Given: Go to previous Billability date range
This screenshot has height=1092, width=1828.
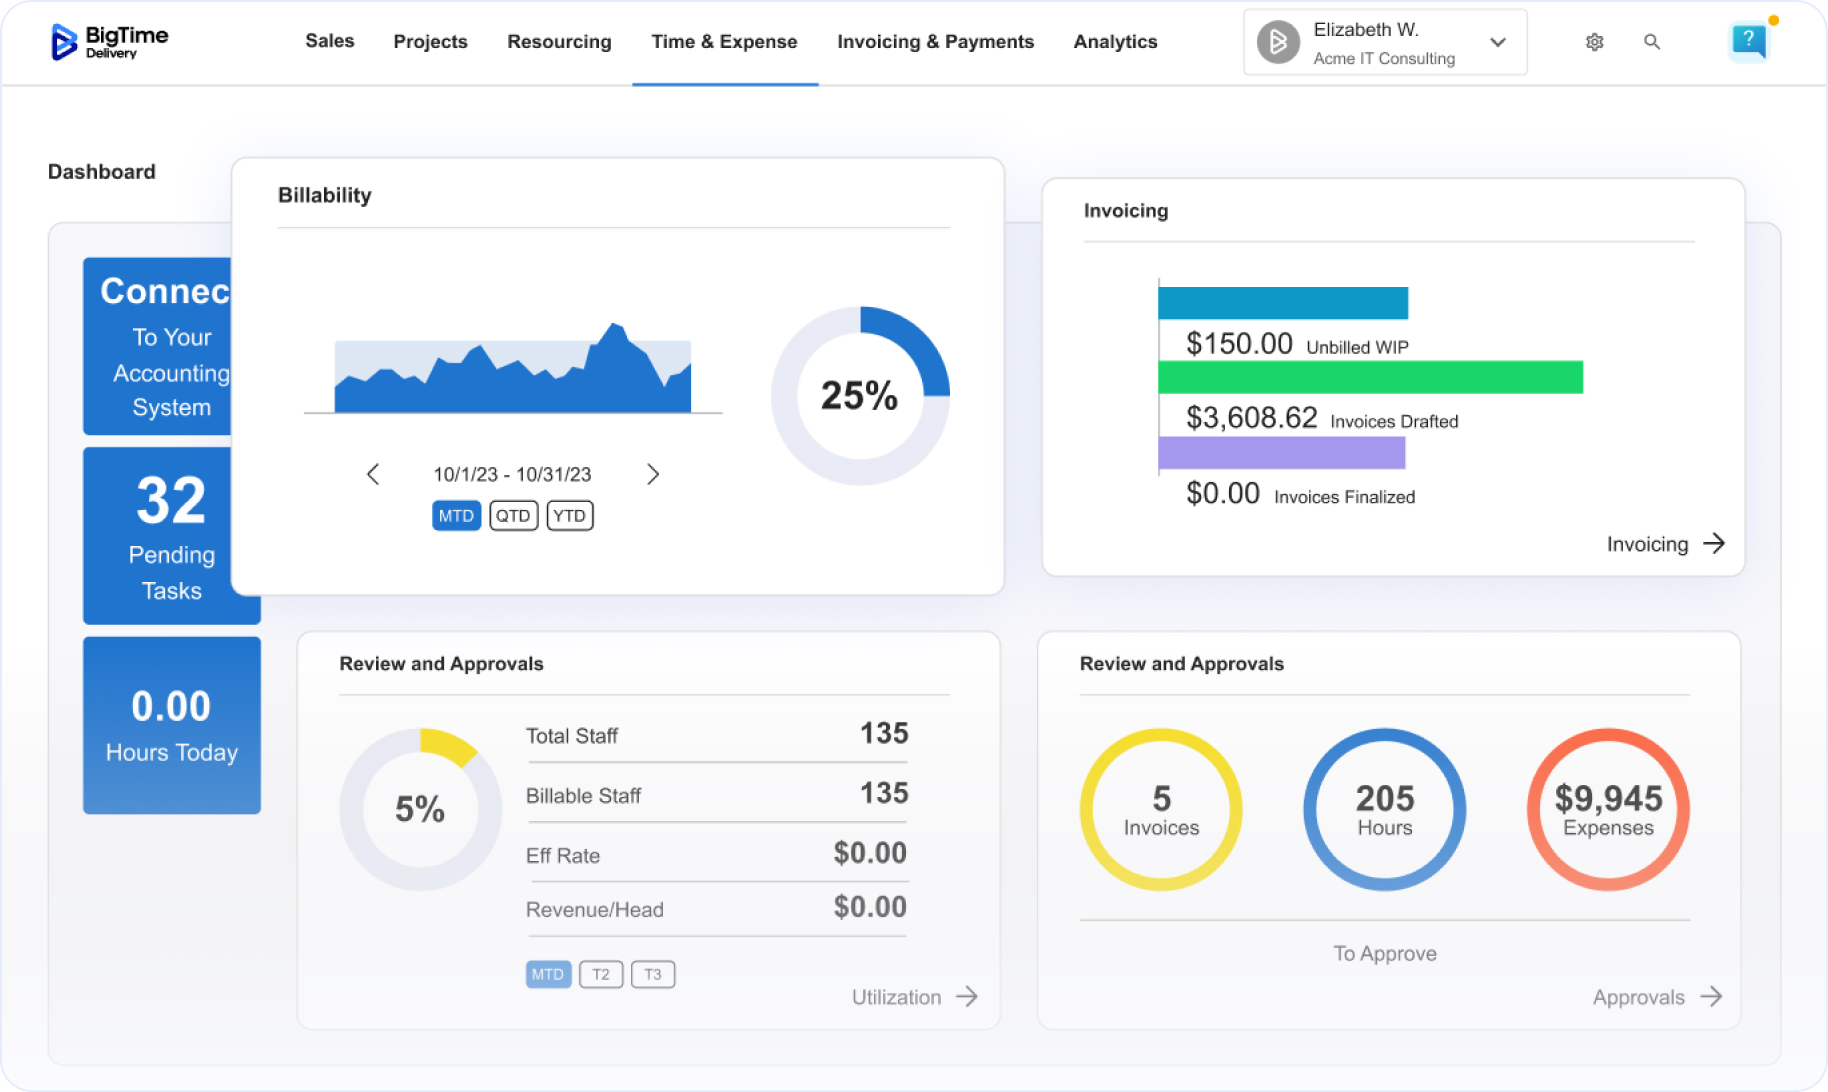Looking at the screenshot, I should (x=373, y=474).
